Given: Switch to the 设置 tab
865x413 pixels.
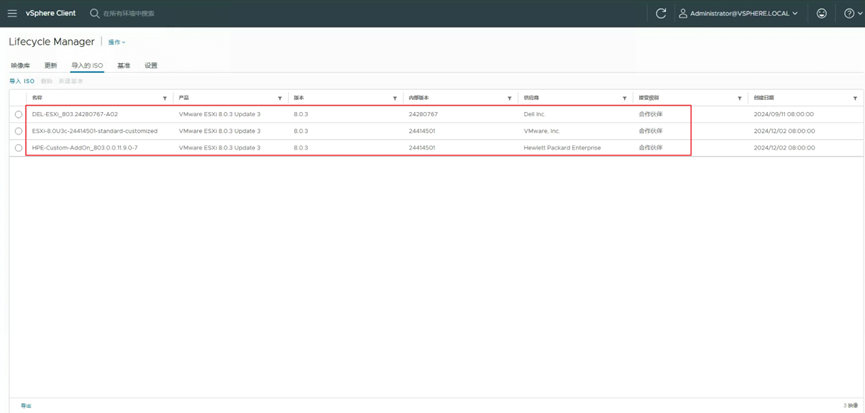Looking at the screenshot, I should coord(151,66).
